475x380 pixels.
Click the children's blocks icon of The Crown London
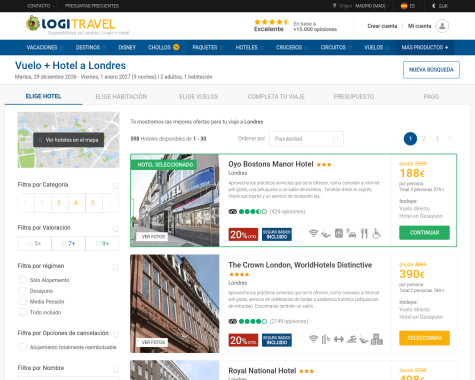[377, 339]
